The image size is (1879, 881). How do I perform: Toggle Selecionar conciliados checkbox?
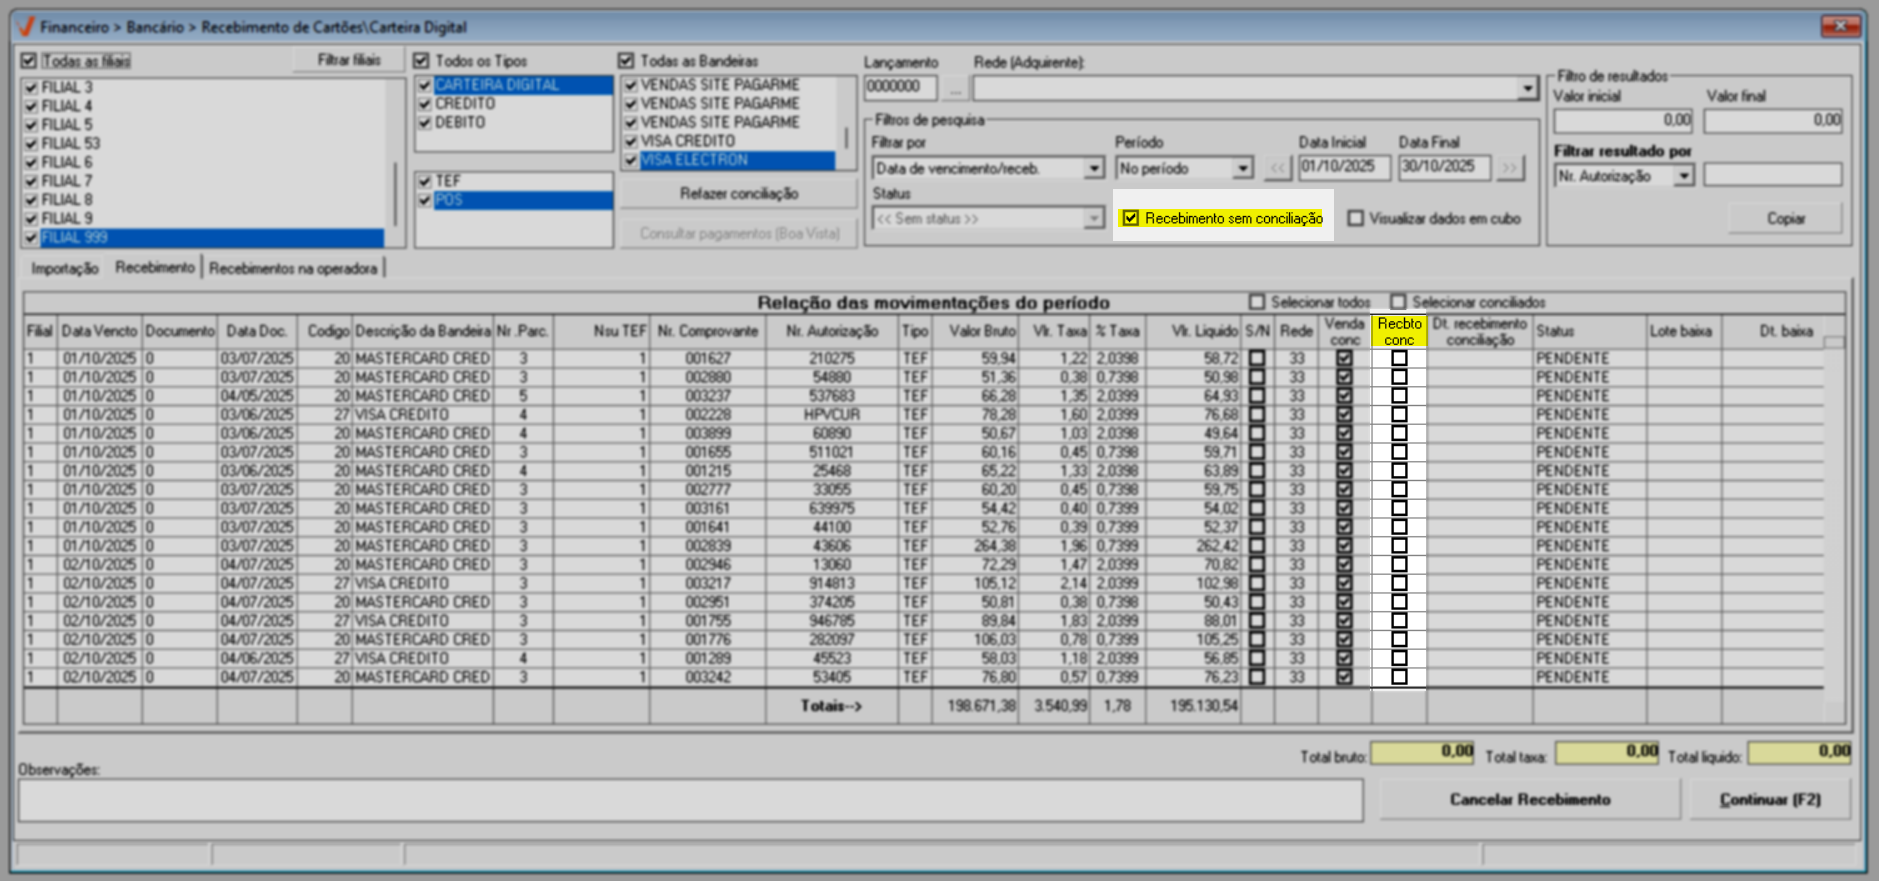coord(1398,302)
